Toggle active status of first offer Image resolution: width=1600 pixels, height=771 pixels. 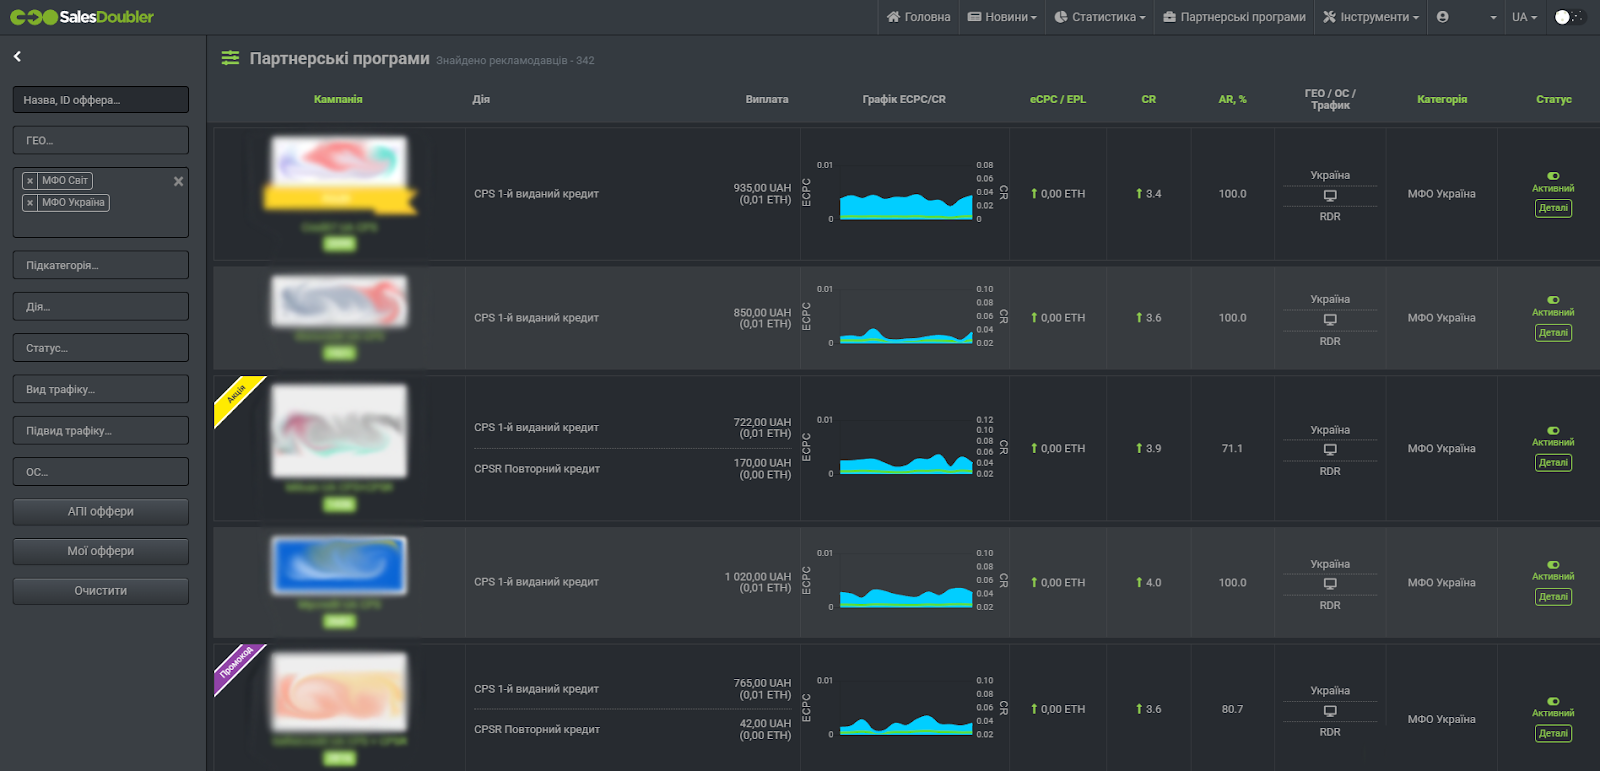tap(1553, 176)
